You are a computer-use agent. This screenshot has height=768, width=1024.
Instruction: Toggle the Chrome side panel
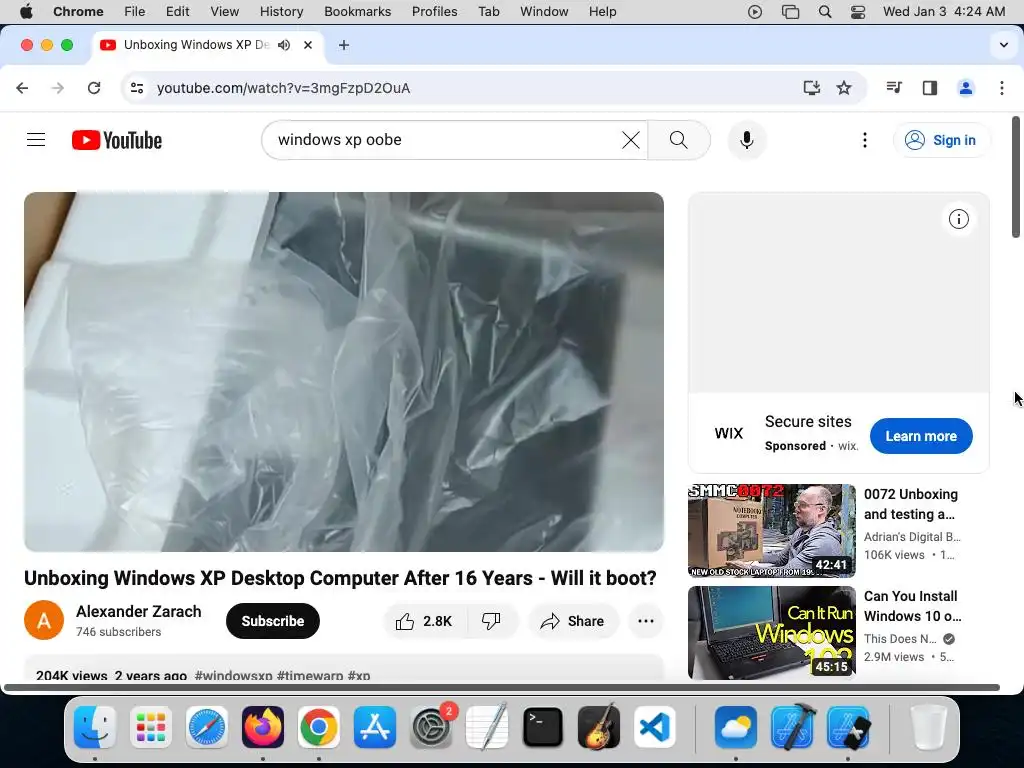(x=930, y=88)
